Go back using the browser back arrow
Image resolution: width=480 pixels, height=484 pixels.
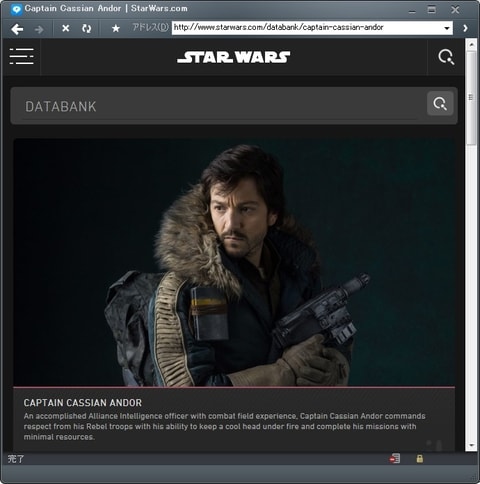17,29
